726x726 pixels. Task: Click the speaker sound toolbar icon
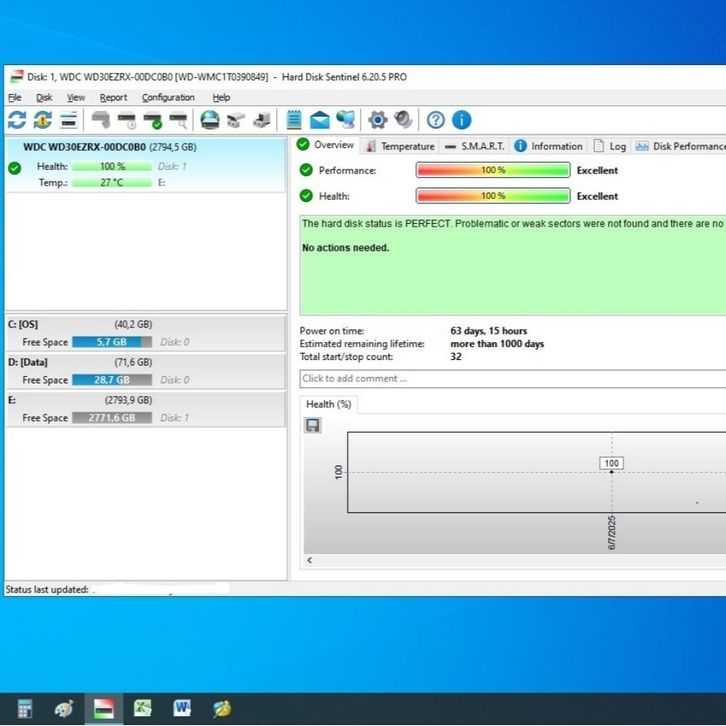point(403,121)
